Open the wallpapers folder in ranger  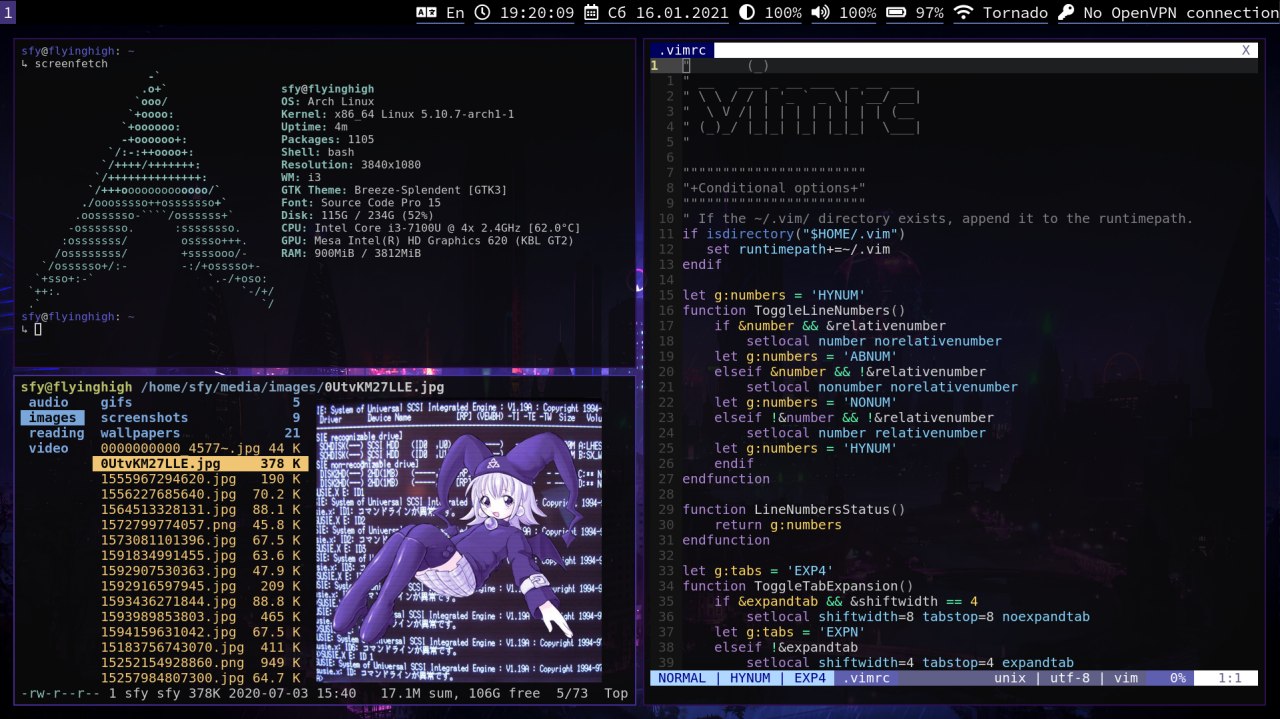pyautogui.click(x=200, y=433)
